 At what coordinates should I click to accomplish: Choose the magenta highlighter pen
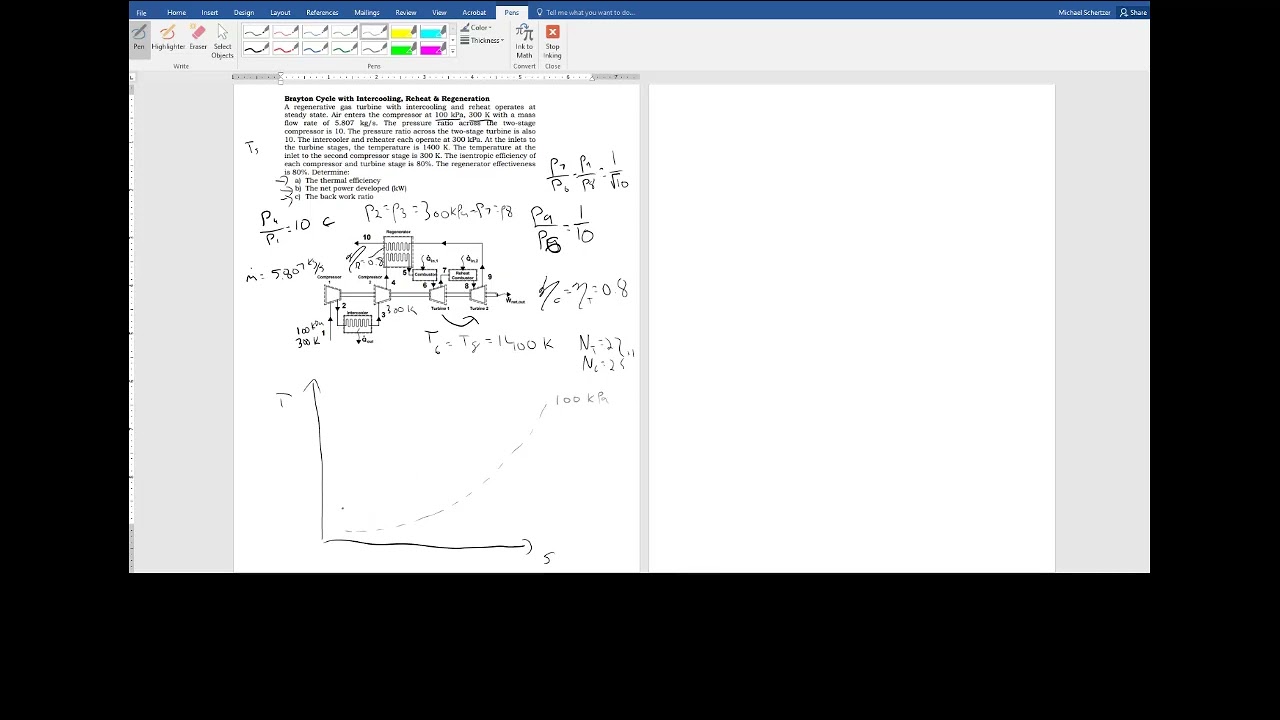[x=433, y=49]
